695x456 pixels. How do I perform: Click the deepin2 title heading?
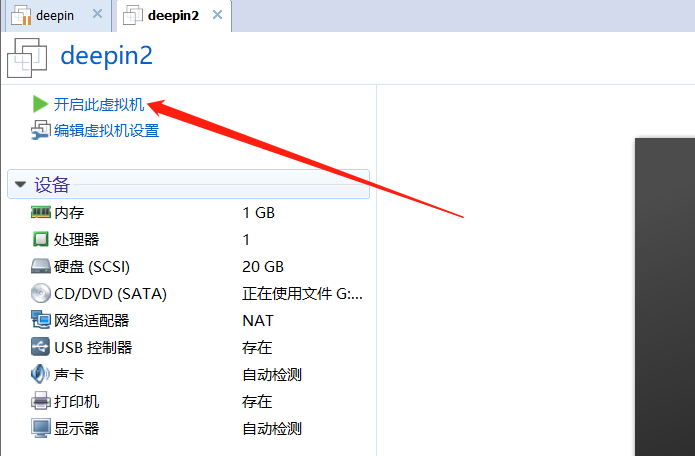pyautogui.click(x=106, y=57)
